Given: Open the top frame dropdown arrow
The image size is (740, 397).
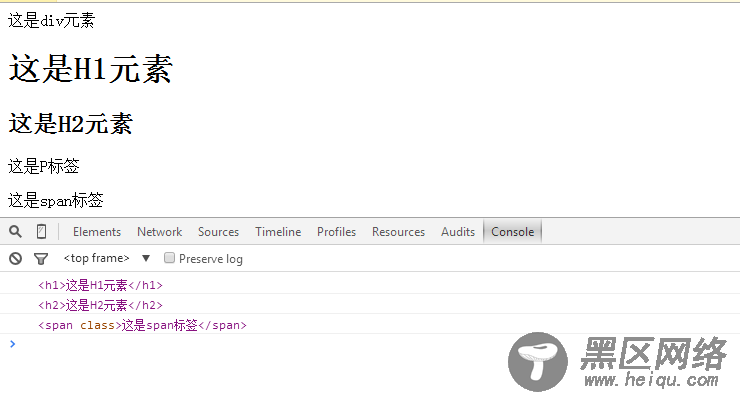Looking at the screenshot, I should point(146,258).
